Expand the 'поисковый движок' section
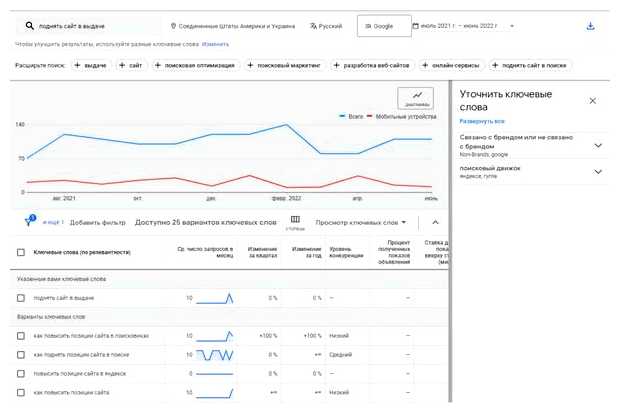This screenshot has width=620, height=413. (598, 172)
